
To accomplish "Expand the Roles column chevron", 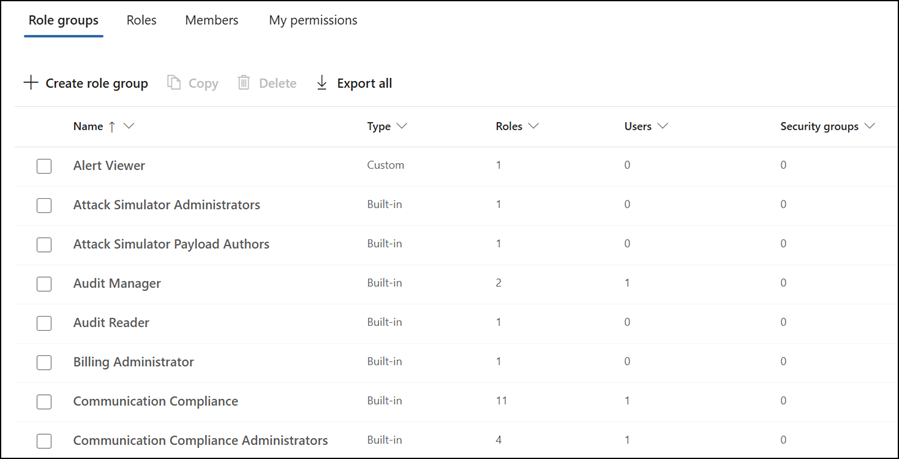I will point(533,126).
